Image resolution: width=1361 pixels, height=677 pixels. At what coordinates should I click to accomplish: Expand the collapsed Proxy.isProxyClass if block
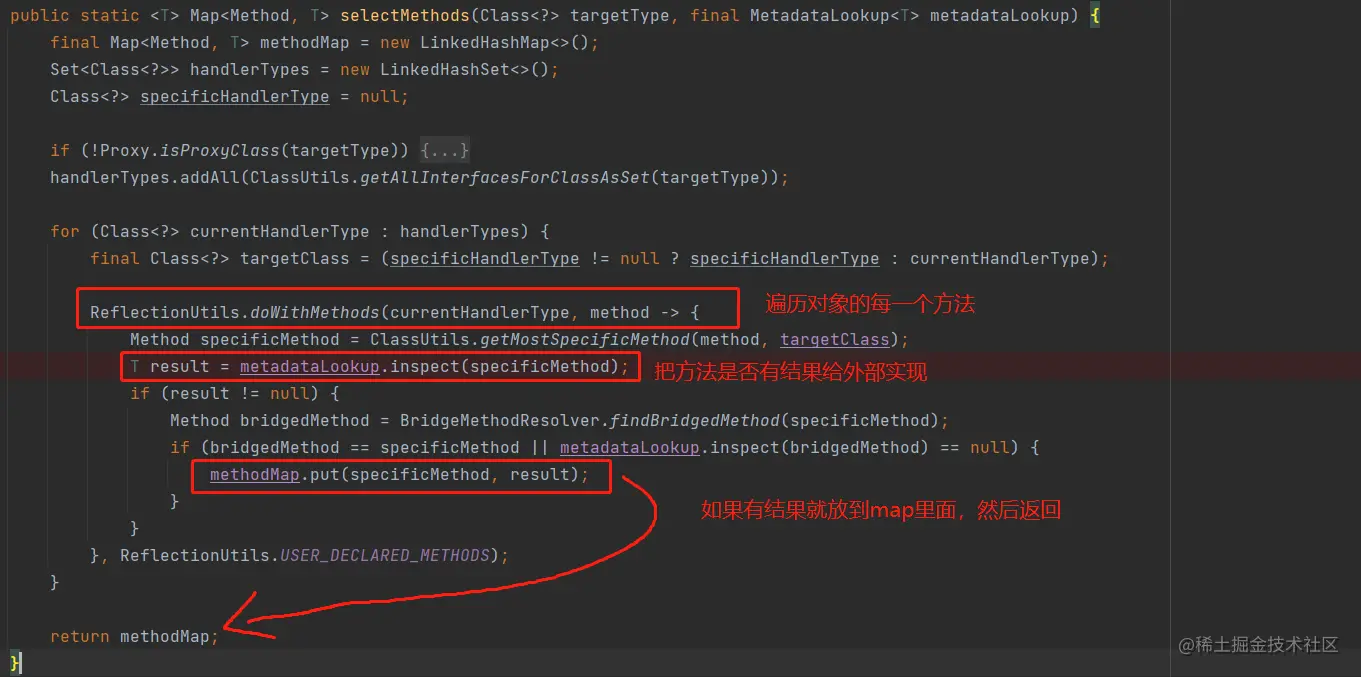coord(444,150)
